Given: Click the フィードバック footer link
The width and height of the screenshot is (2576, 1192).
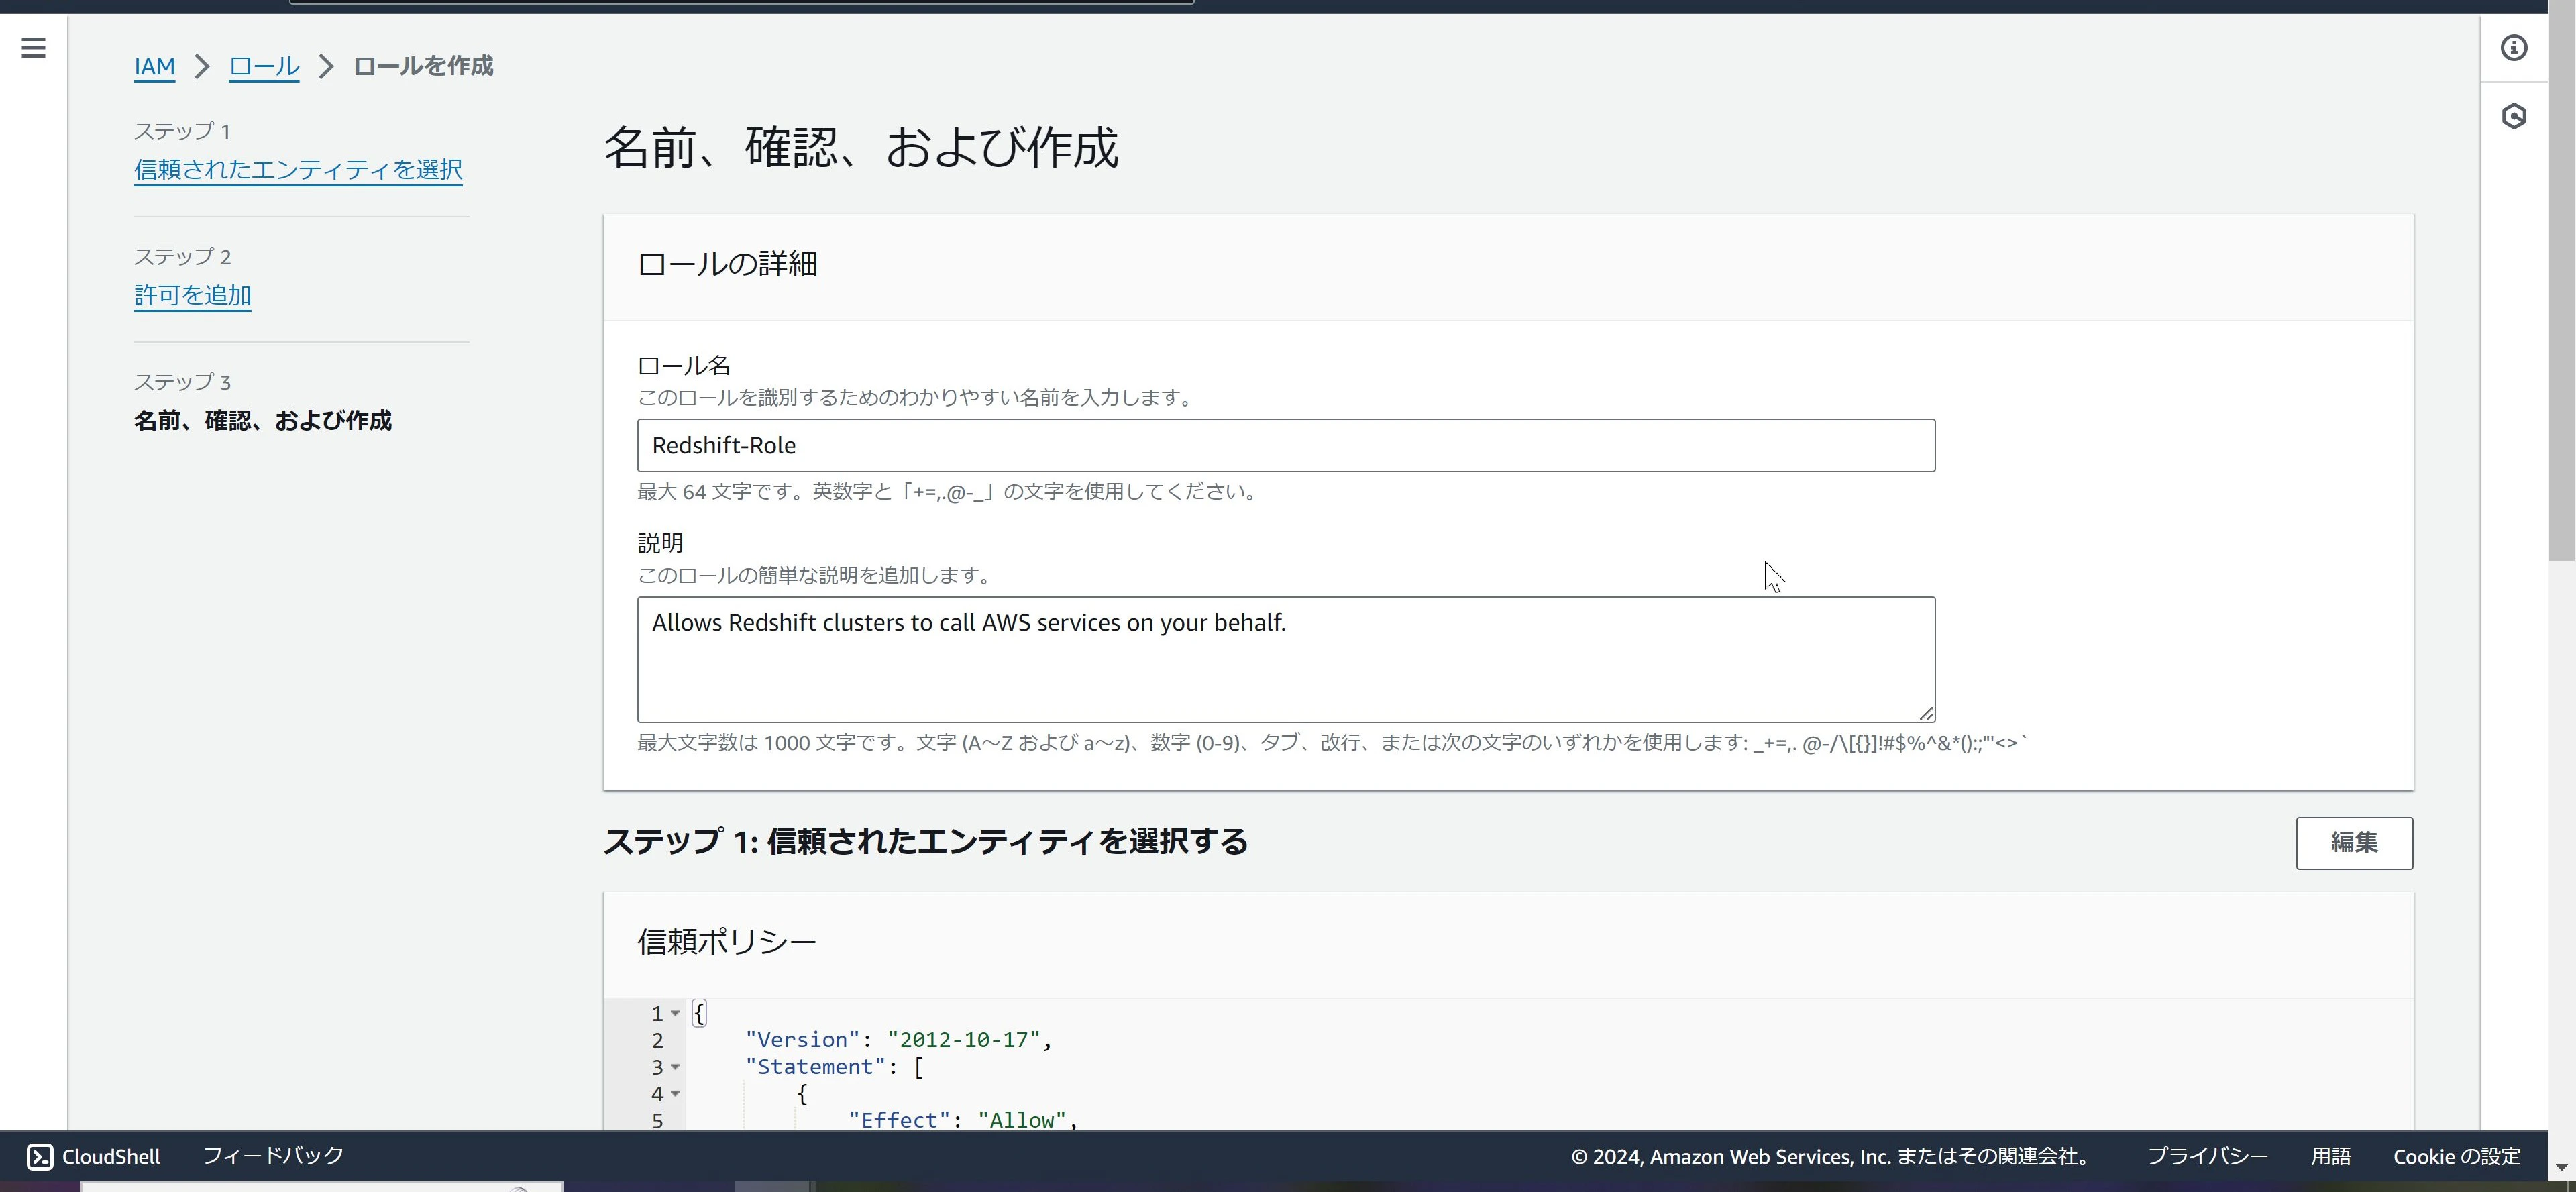Looking at the screenshot, I should click(273, 1156).
